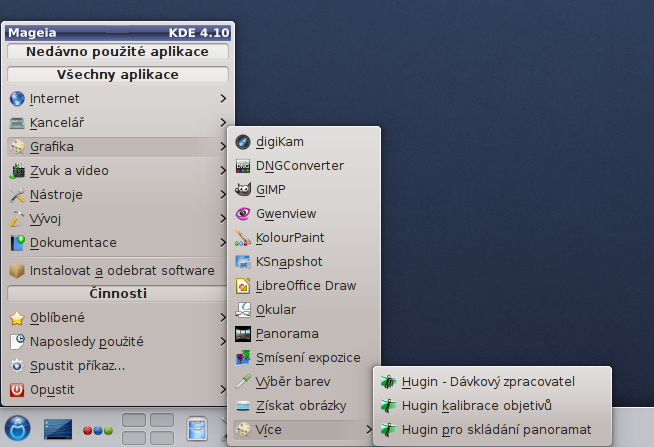
Task: Select KSnapshot entry text
Action: tap(289, 262)
